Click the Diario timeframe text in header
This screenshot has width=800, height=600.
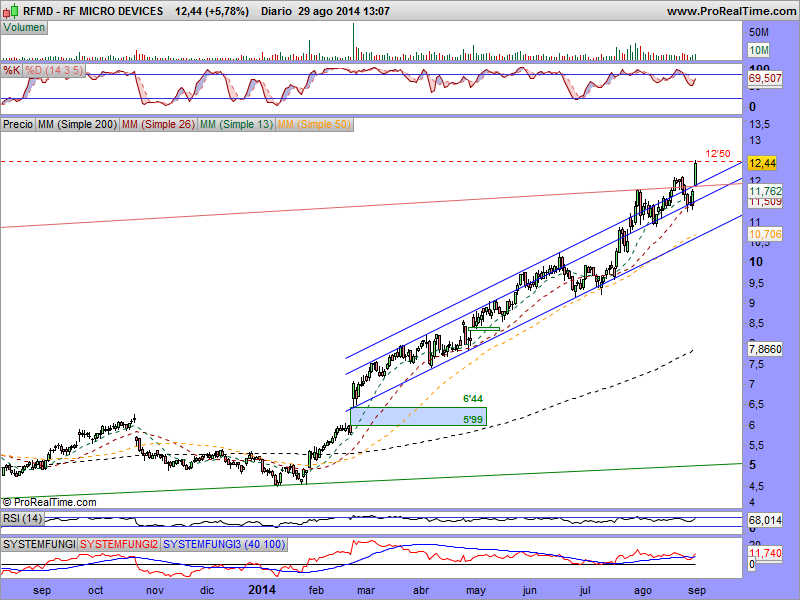(x=276, y=11)
